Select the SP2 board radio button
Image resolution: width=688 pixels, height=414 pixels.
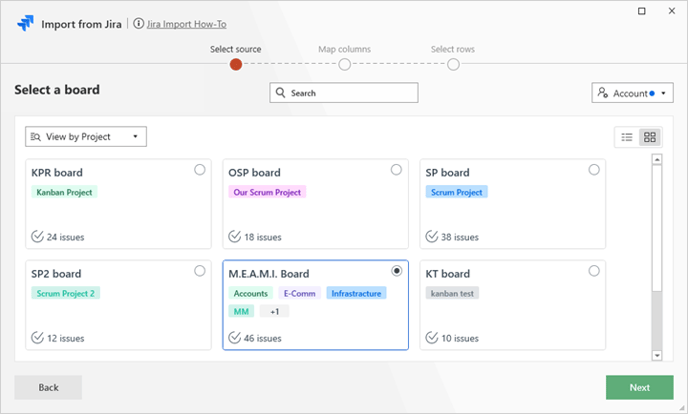200,271
